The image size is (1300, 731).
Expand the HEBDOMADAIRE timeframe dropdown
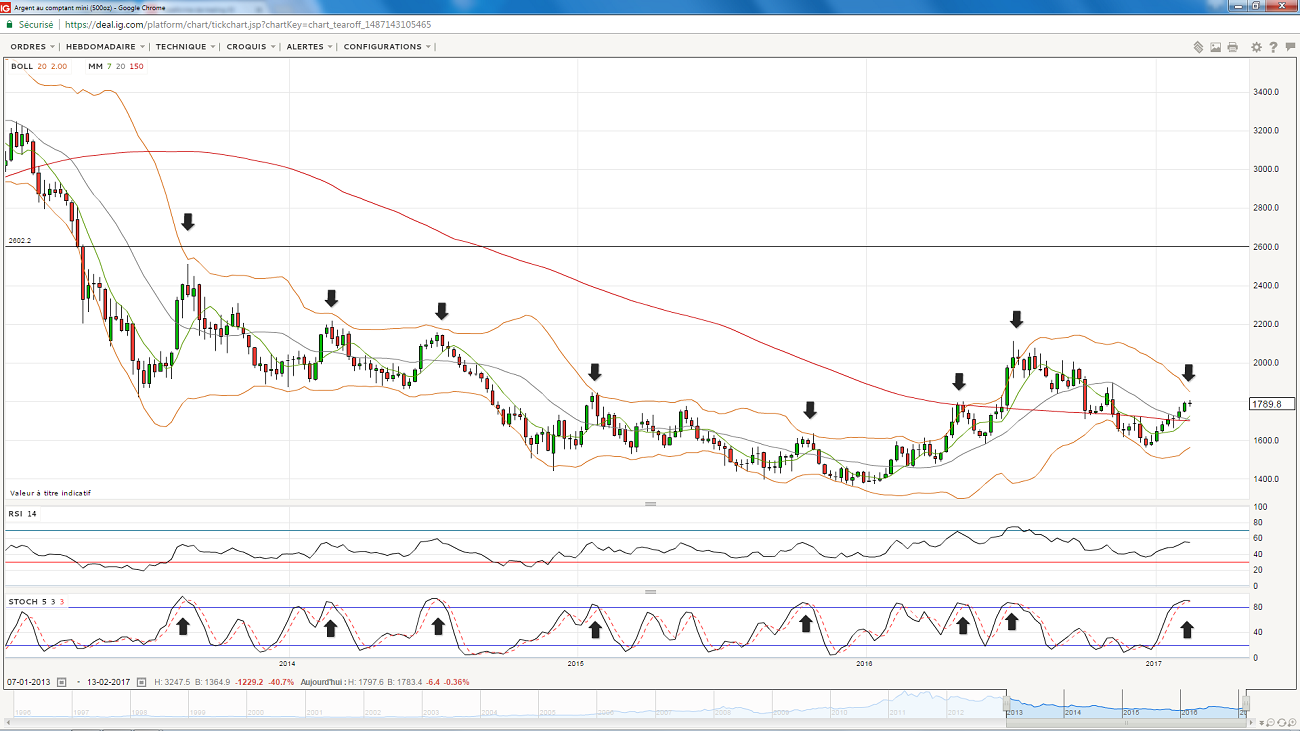[105, 47]
